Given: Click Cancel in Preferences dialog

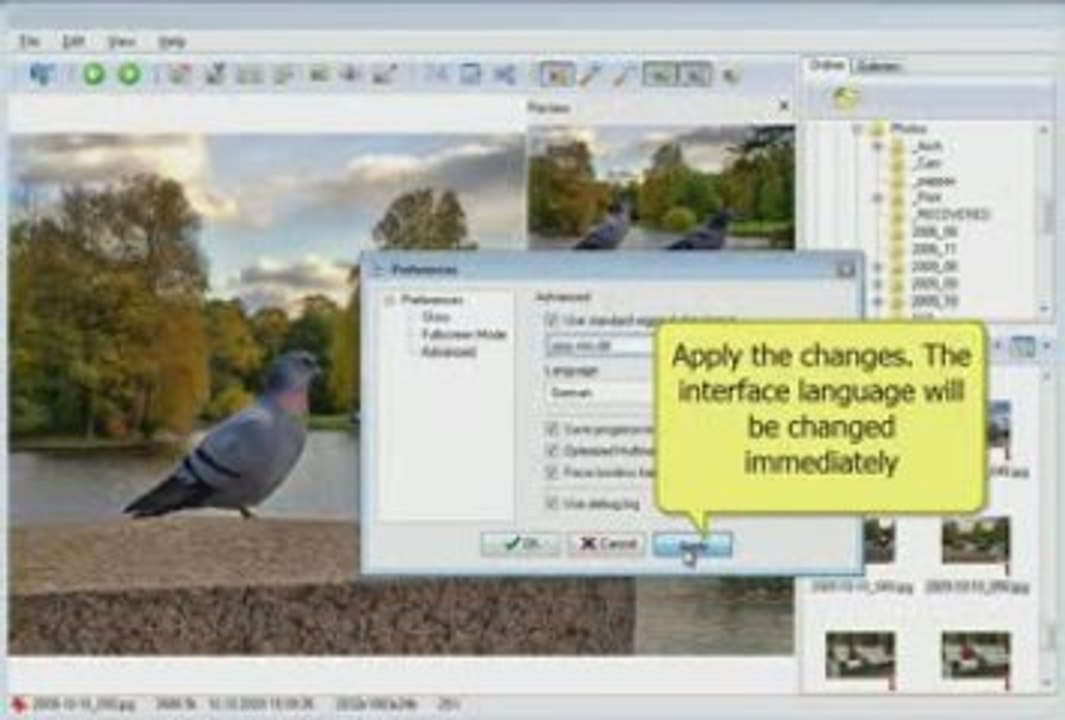Looking at the screenshot, I should (x=607, y=543).
